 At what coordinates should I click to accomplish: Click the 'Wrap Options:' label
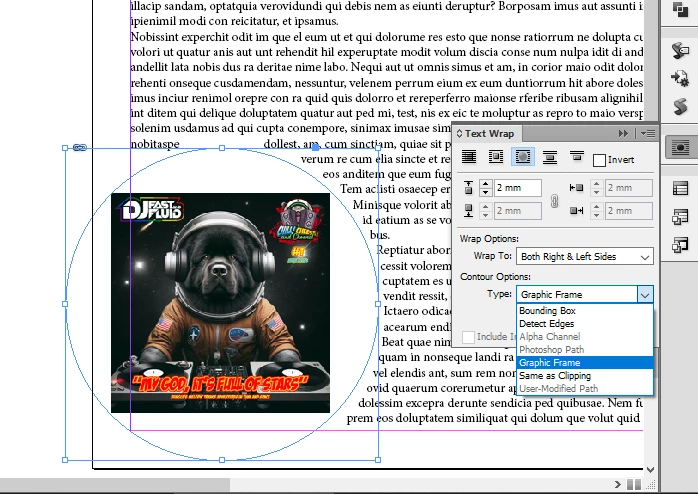click(489, 239)
